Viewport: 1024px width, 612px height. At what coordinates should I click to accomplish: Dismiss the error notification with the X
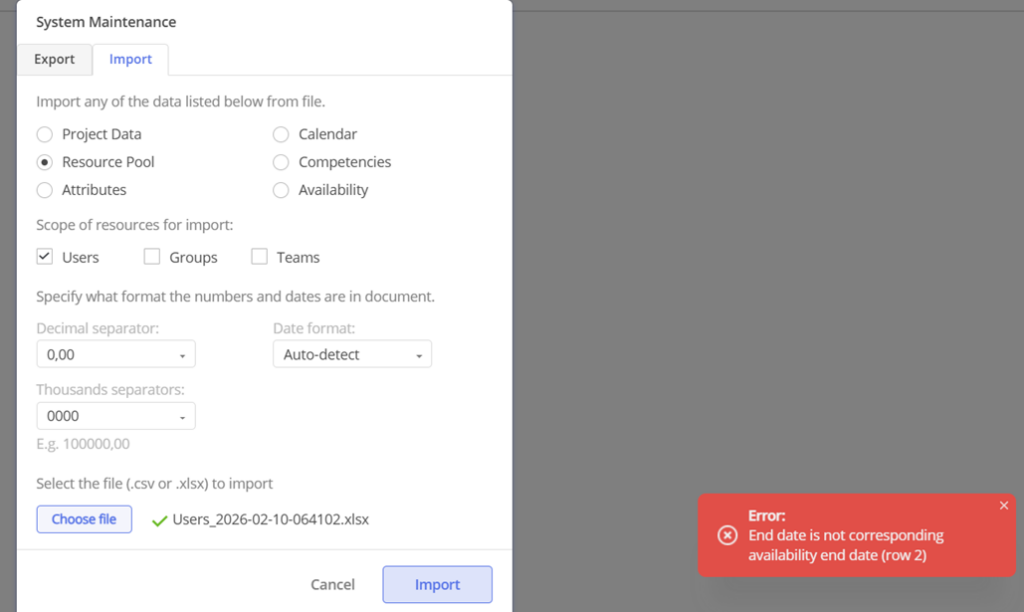click(x=1004, y=506)
